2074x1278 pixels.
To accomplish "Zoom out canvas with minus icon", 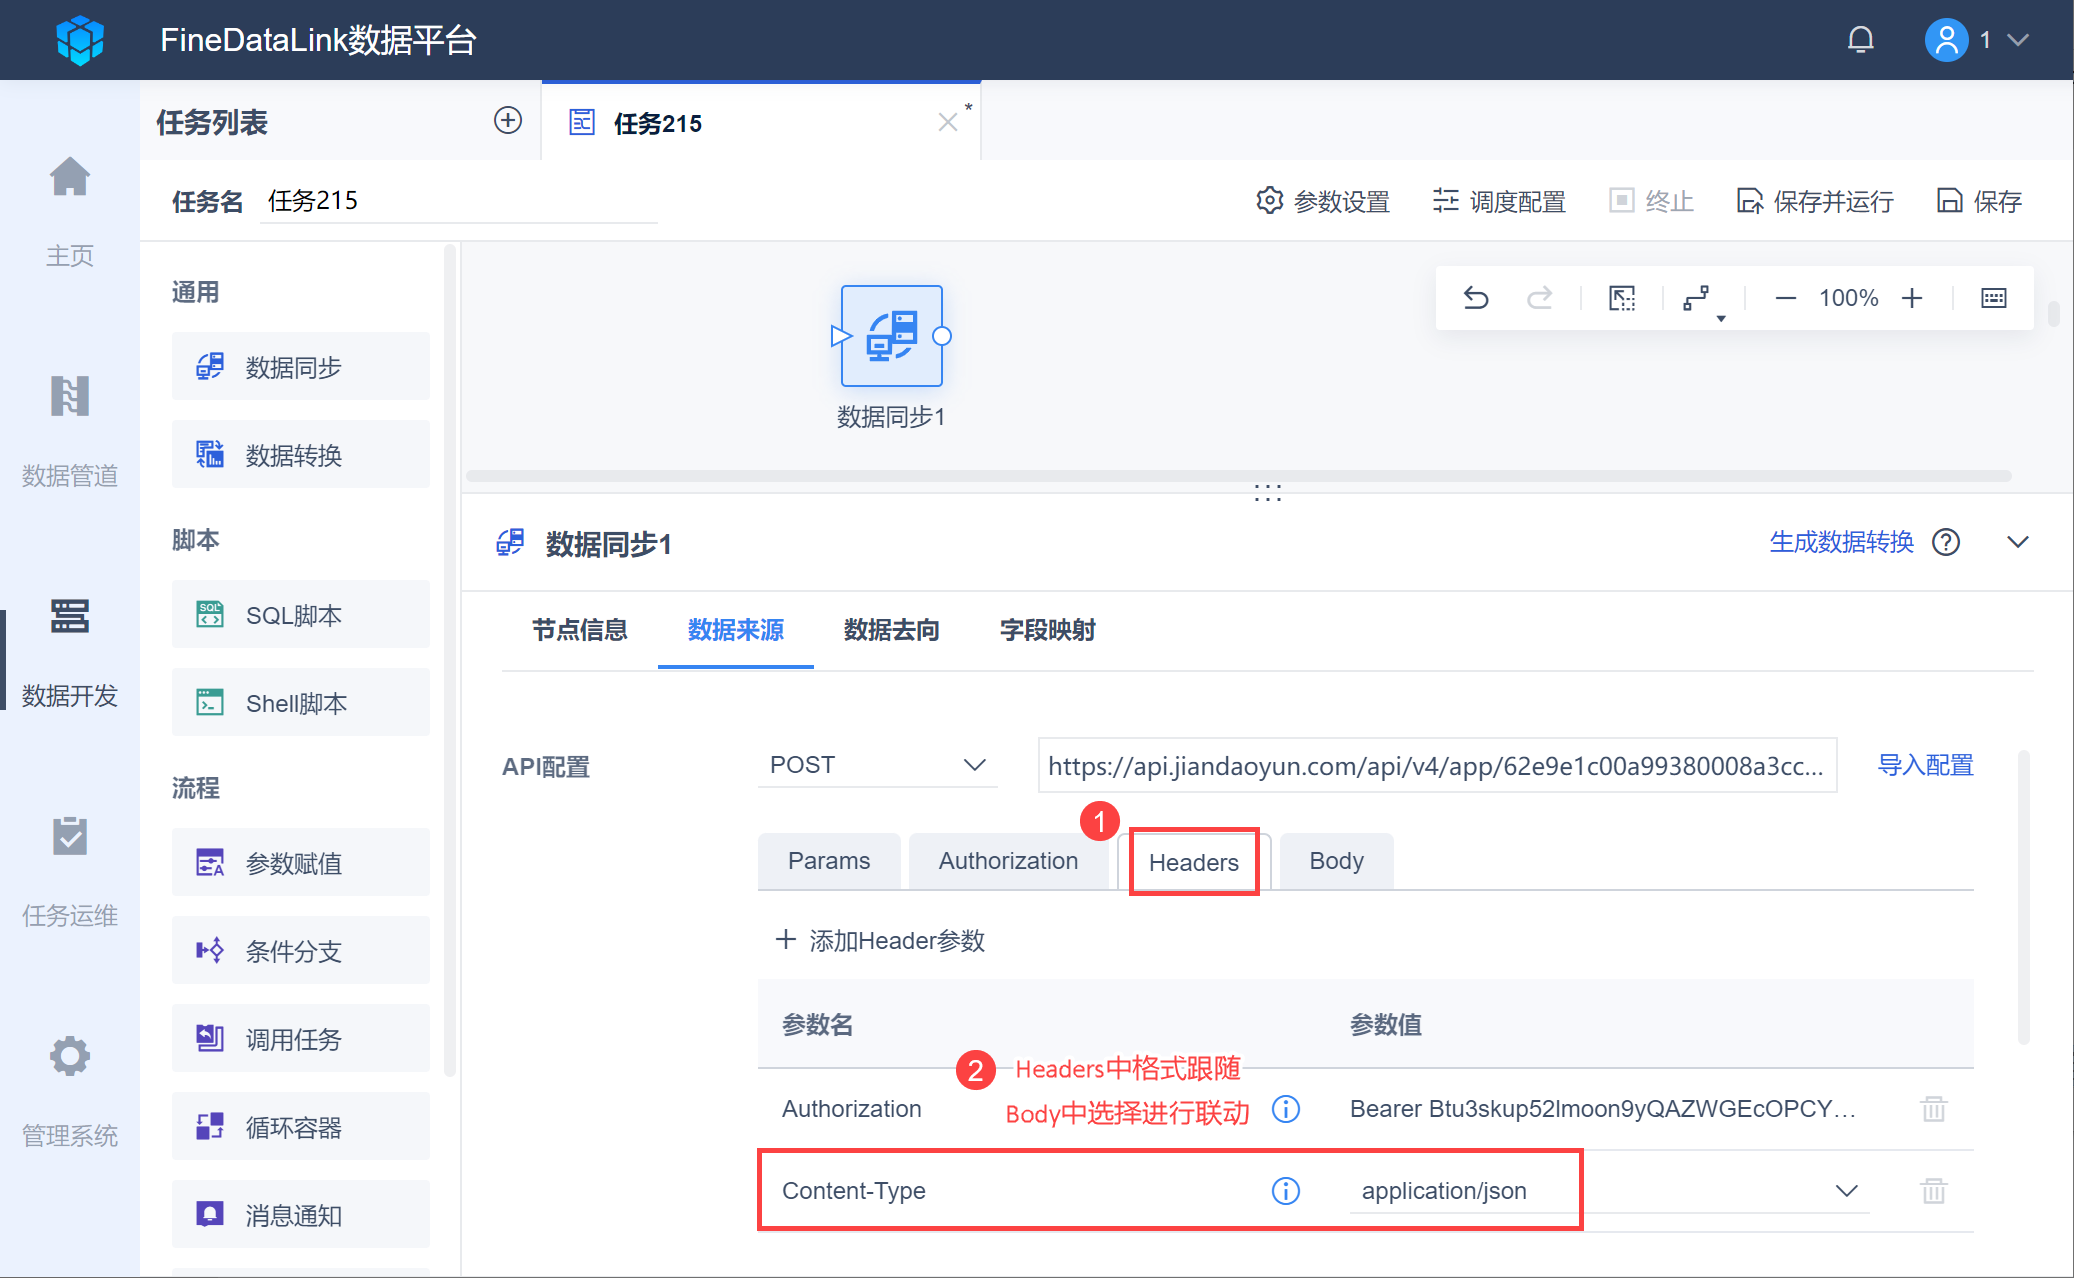I will tap(1785, 298).
